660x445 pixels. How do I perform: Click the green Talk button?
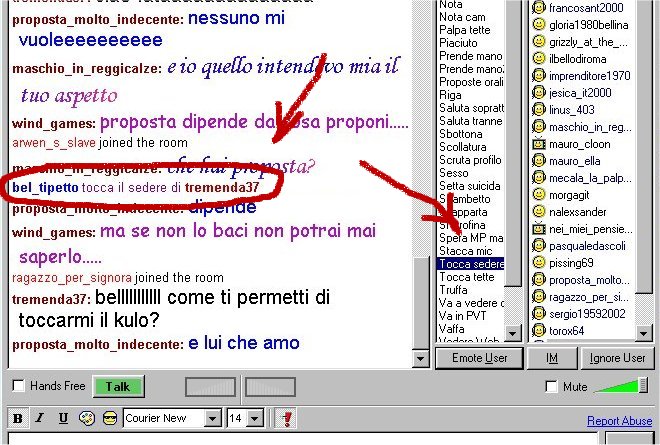[118, 386]
